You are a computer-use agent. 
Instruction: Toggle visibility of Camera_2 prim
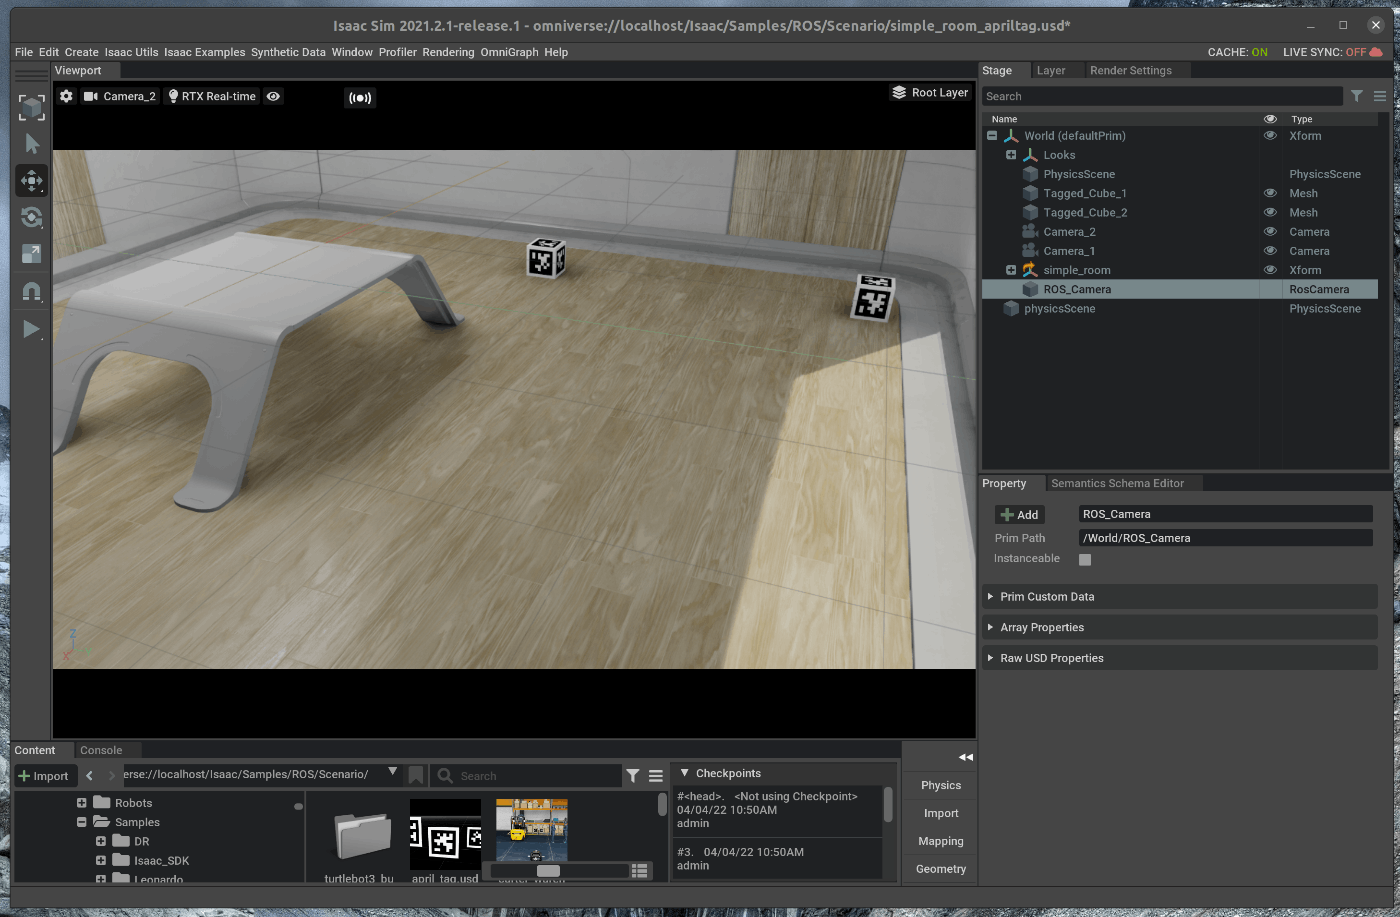pyautogui.click(x=1270, y=231)
